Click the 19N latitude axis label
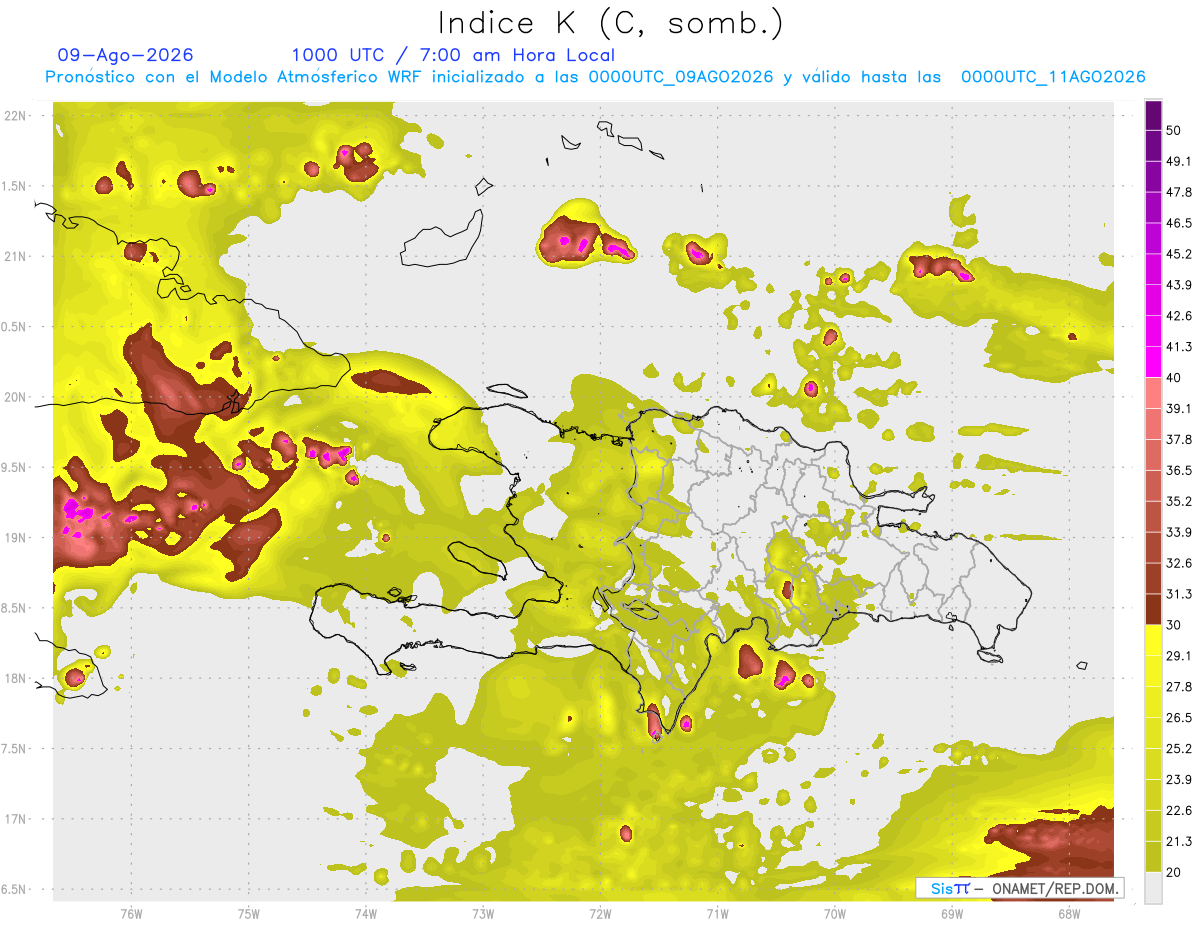Image resolution: width=1200 pixels, height=927 pixels. [15, 538]
